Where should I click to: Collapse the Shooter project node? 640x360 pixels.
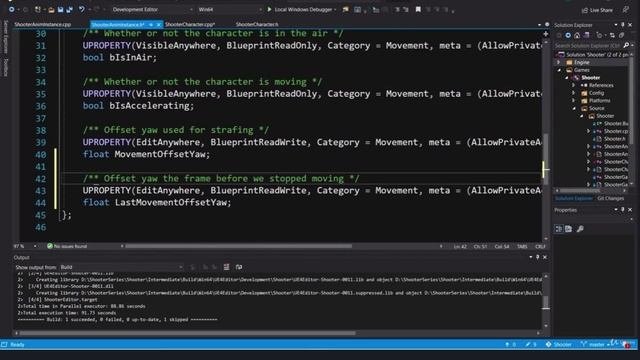[x=567, y=78]
